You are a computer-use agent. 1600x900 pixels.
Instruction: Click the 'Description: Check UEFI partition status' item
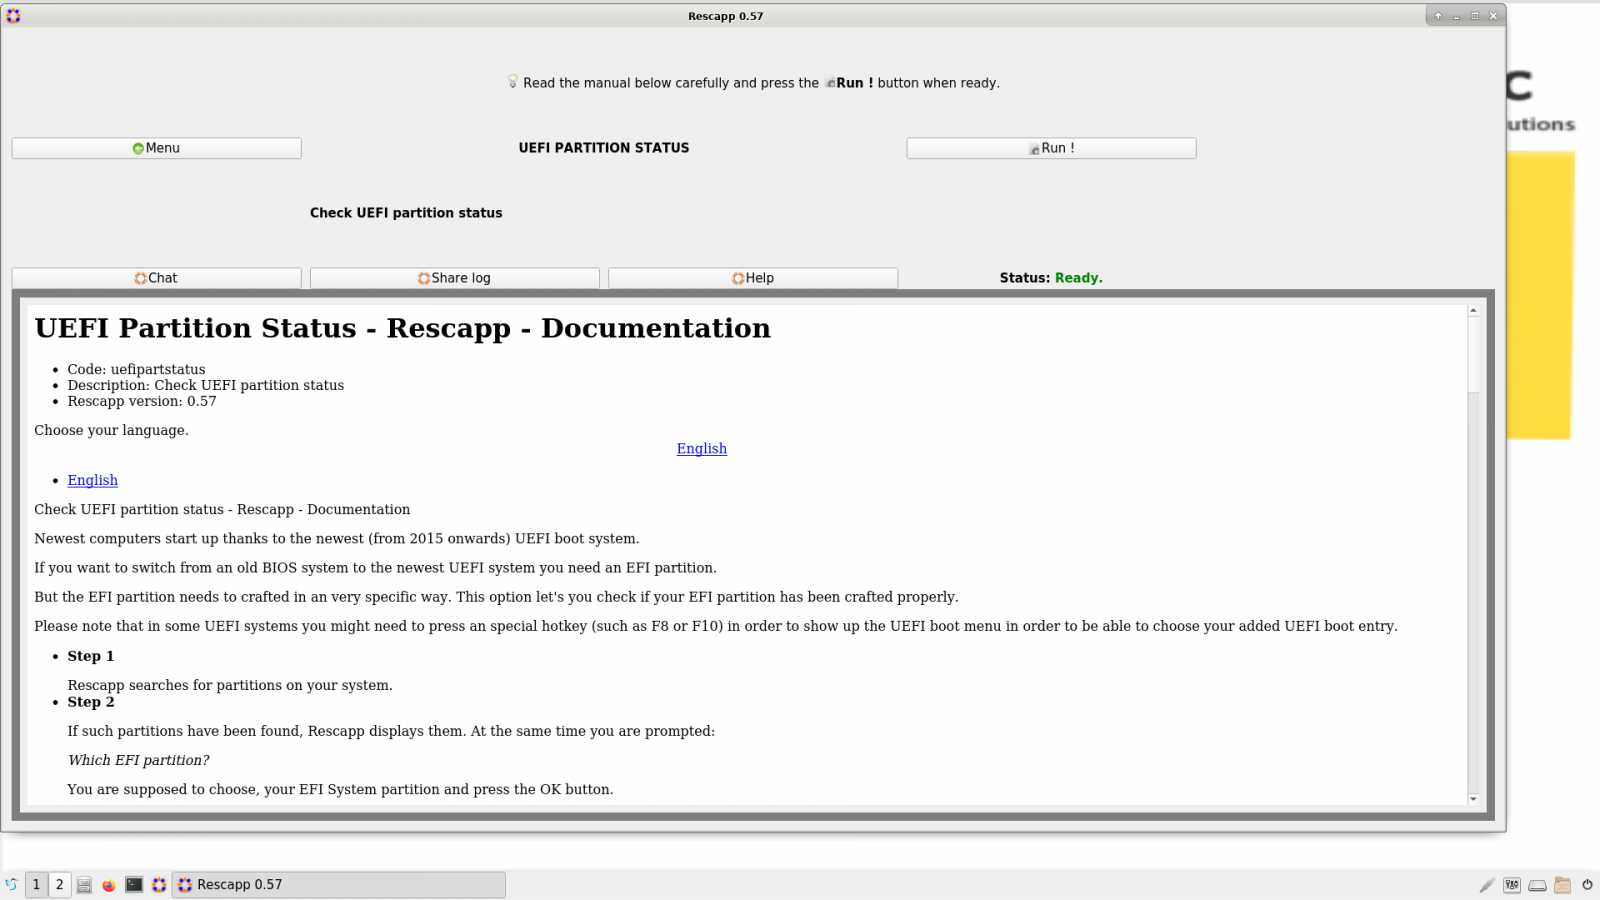206,385
